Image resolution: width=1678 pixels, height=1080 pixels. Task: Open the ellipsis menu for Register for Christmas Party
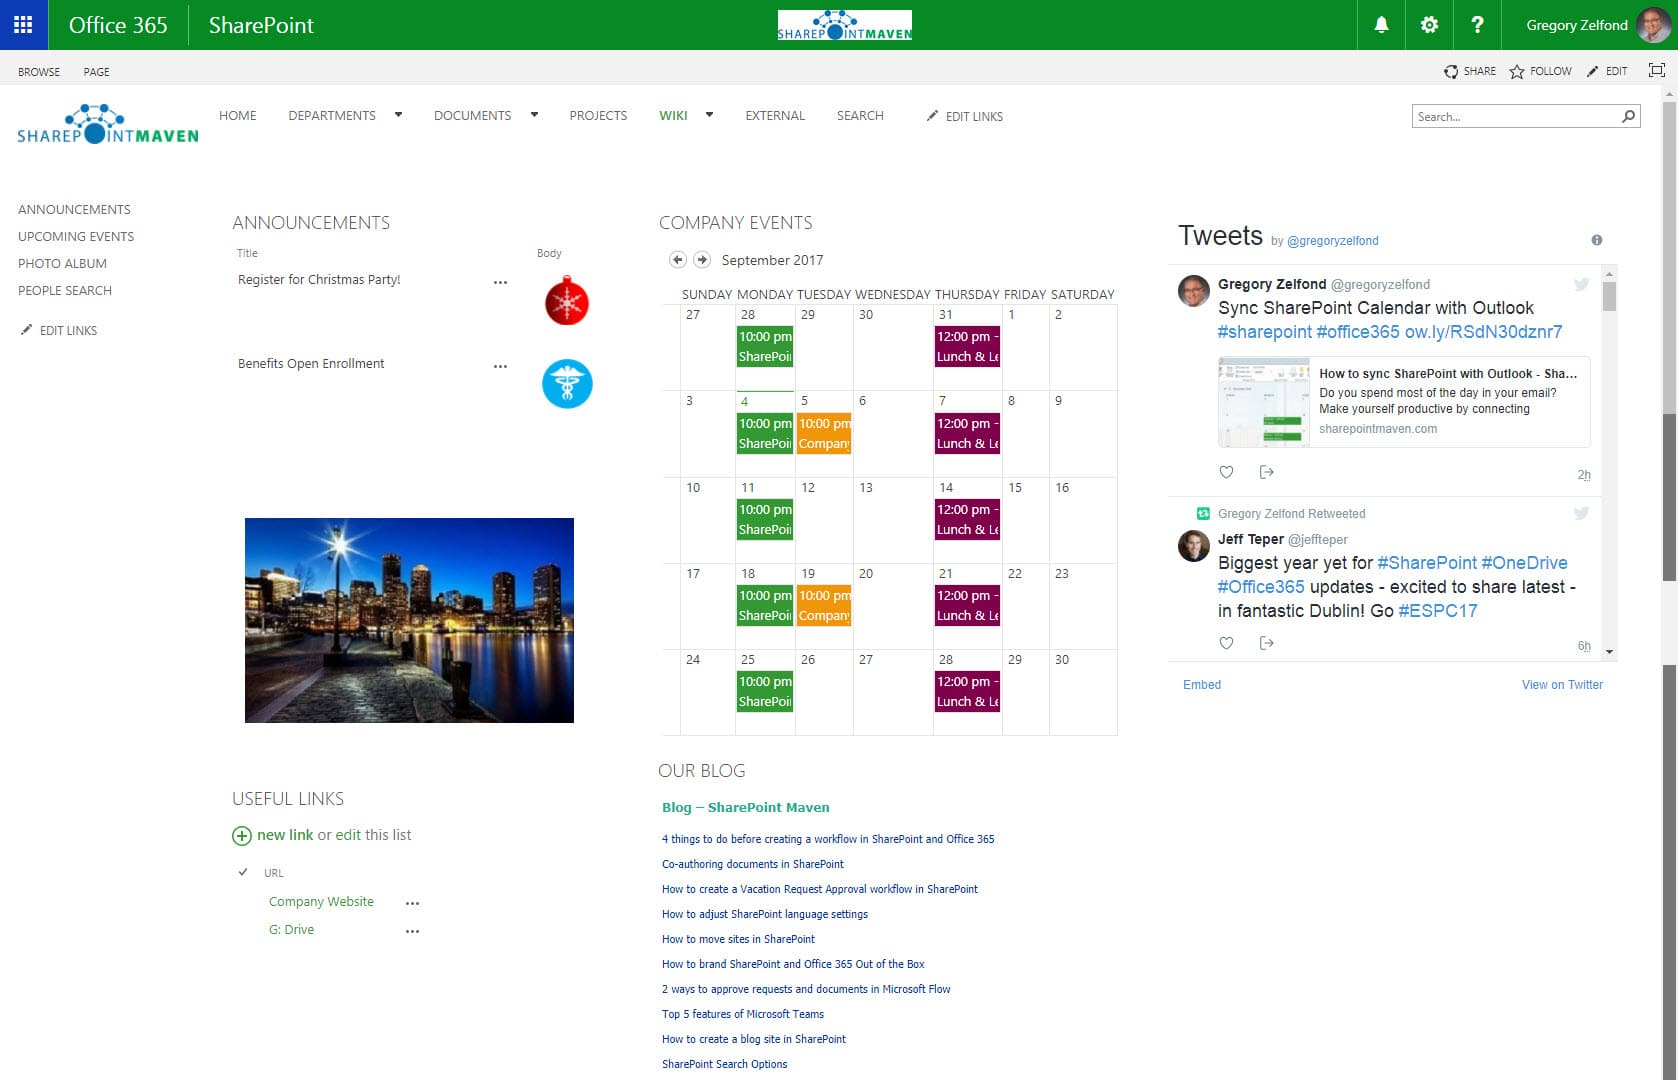tap(500, 282)
